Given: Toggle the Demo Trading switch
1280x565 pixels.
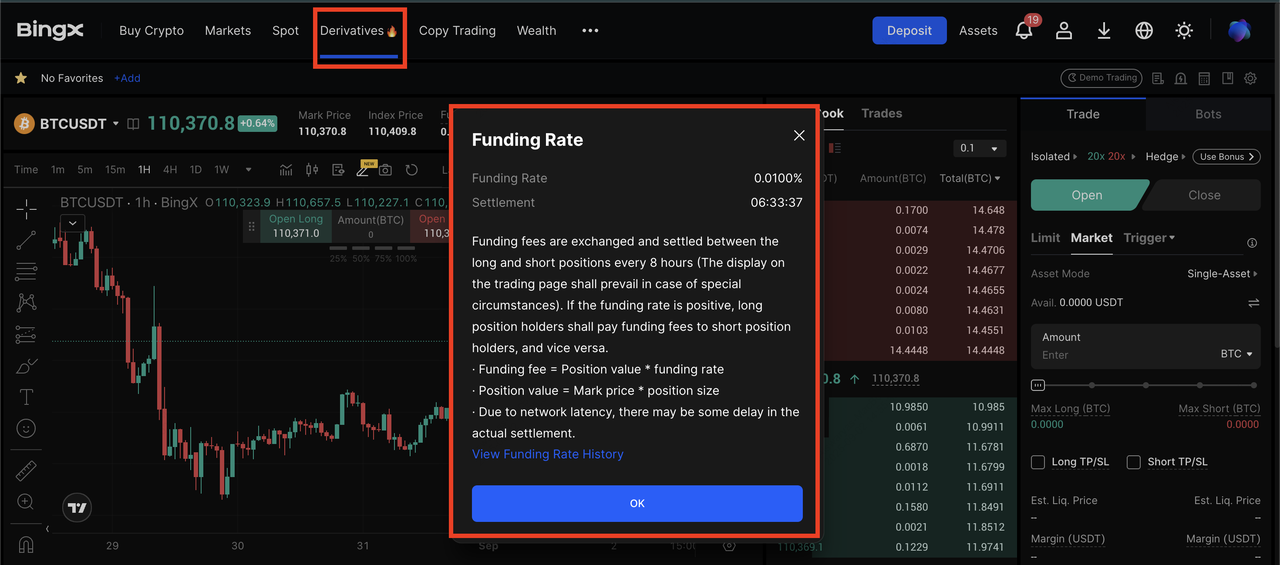Looking at the screenshot, I should [1100, 78].
